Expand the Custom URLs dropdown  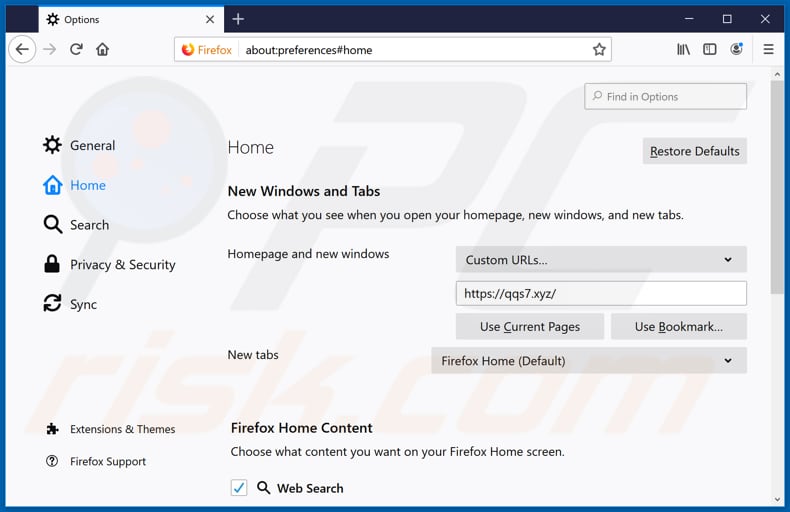pos(601,260)
